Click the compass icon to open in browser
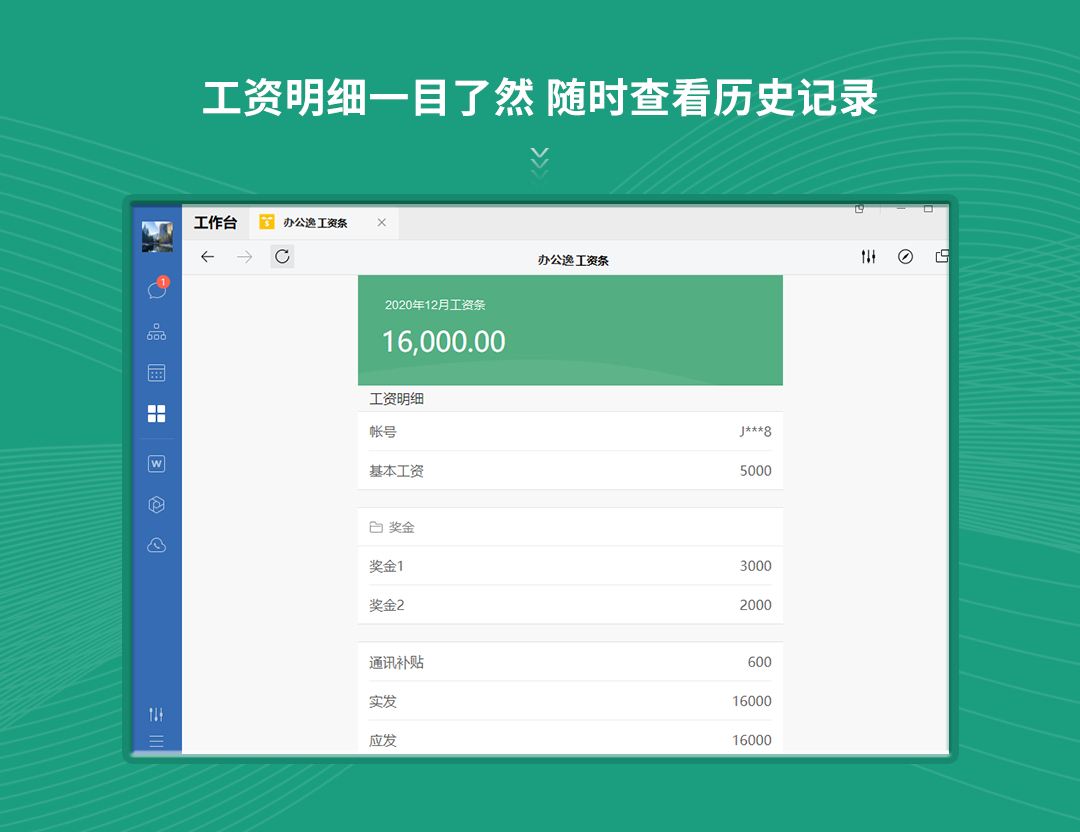 (905, 257)
